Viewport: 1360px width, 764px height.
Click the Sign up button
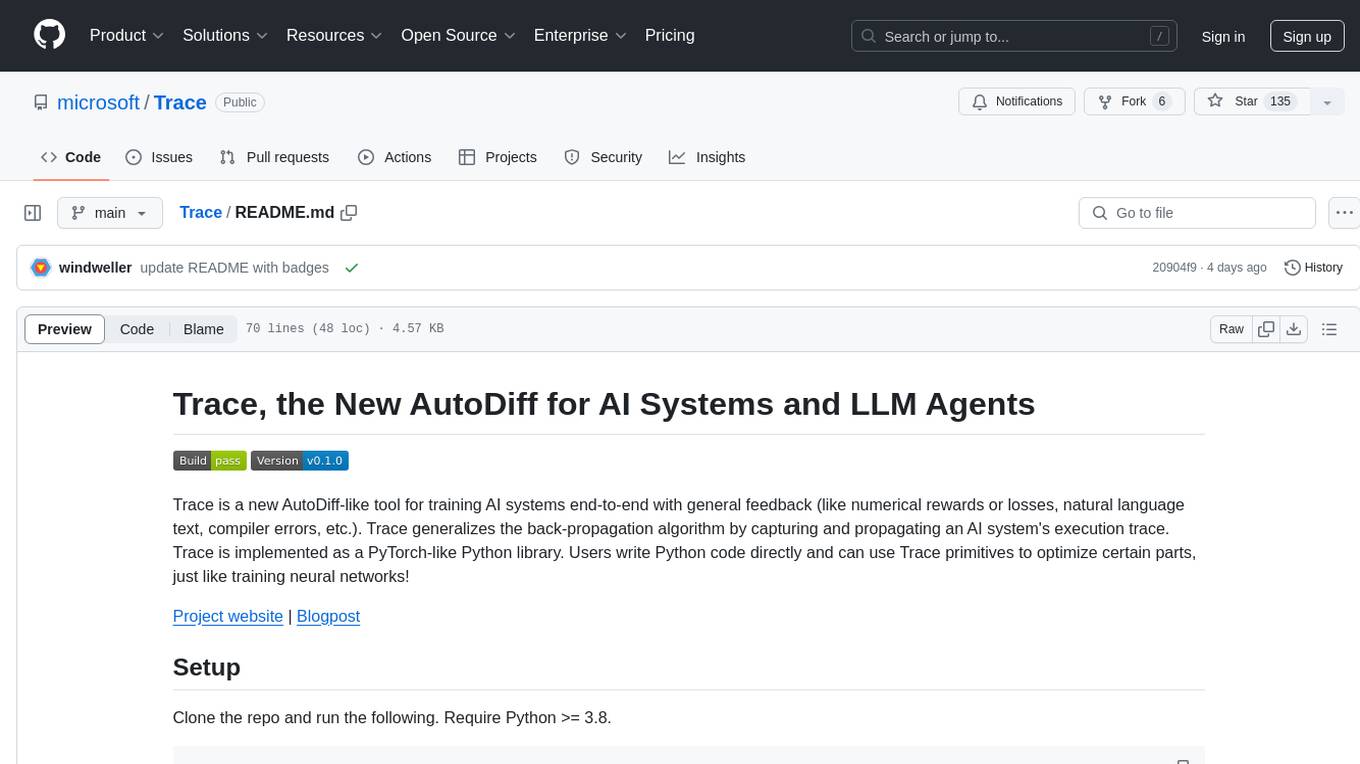coord(1307,36)
